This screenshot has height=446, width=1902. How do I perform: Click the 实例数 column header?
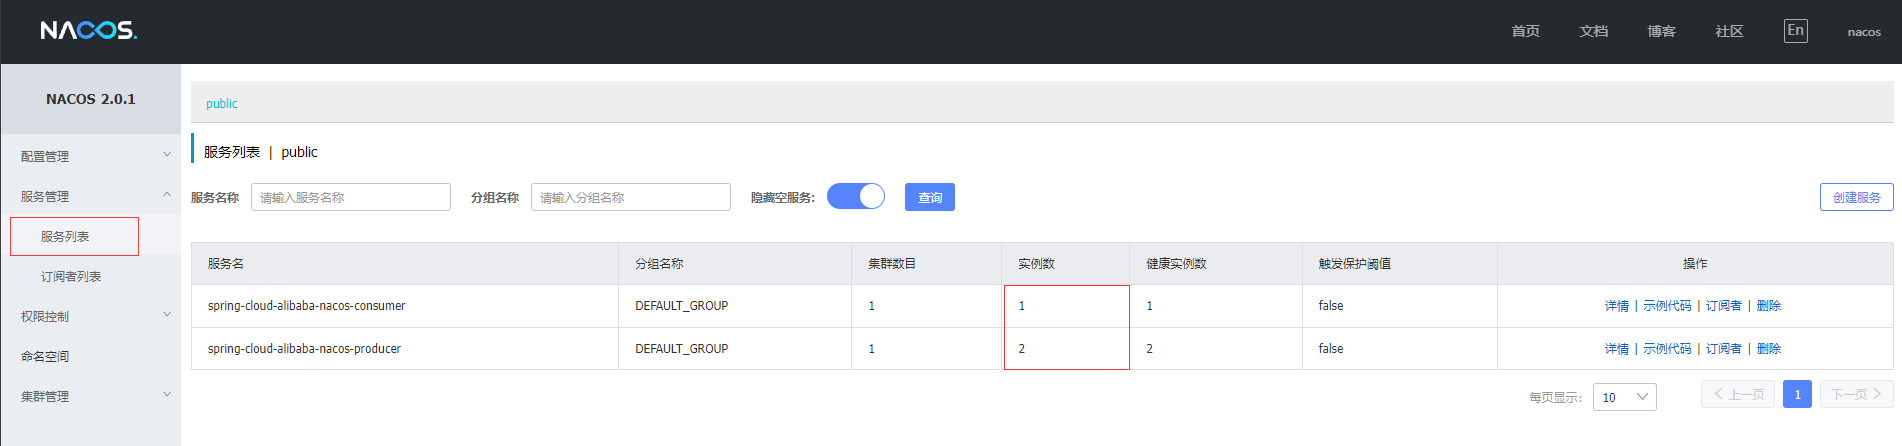(x=1036, y=263)
